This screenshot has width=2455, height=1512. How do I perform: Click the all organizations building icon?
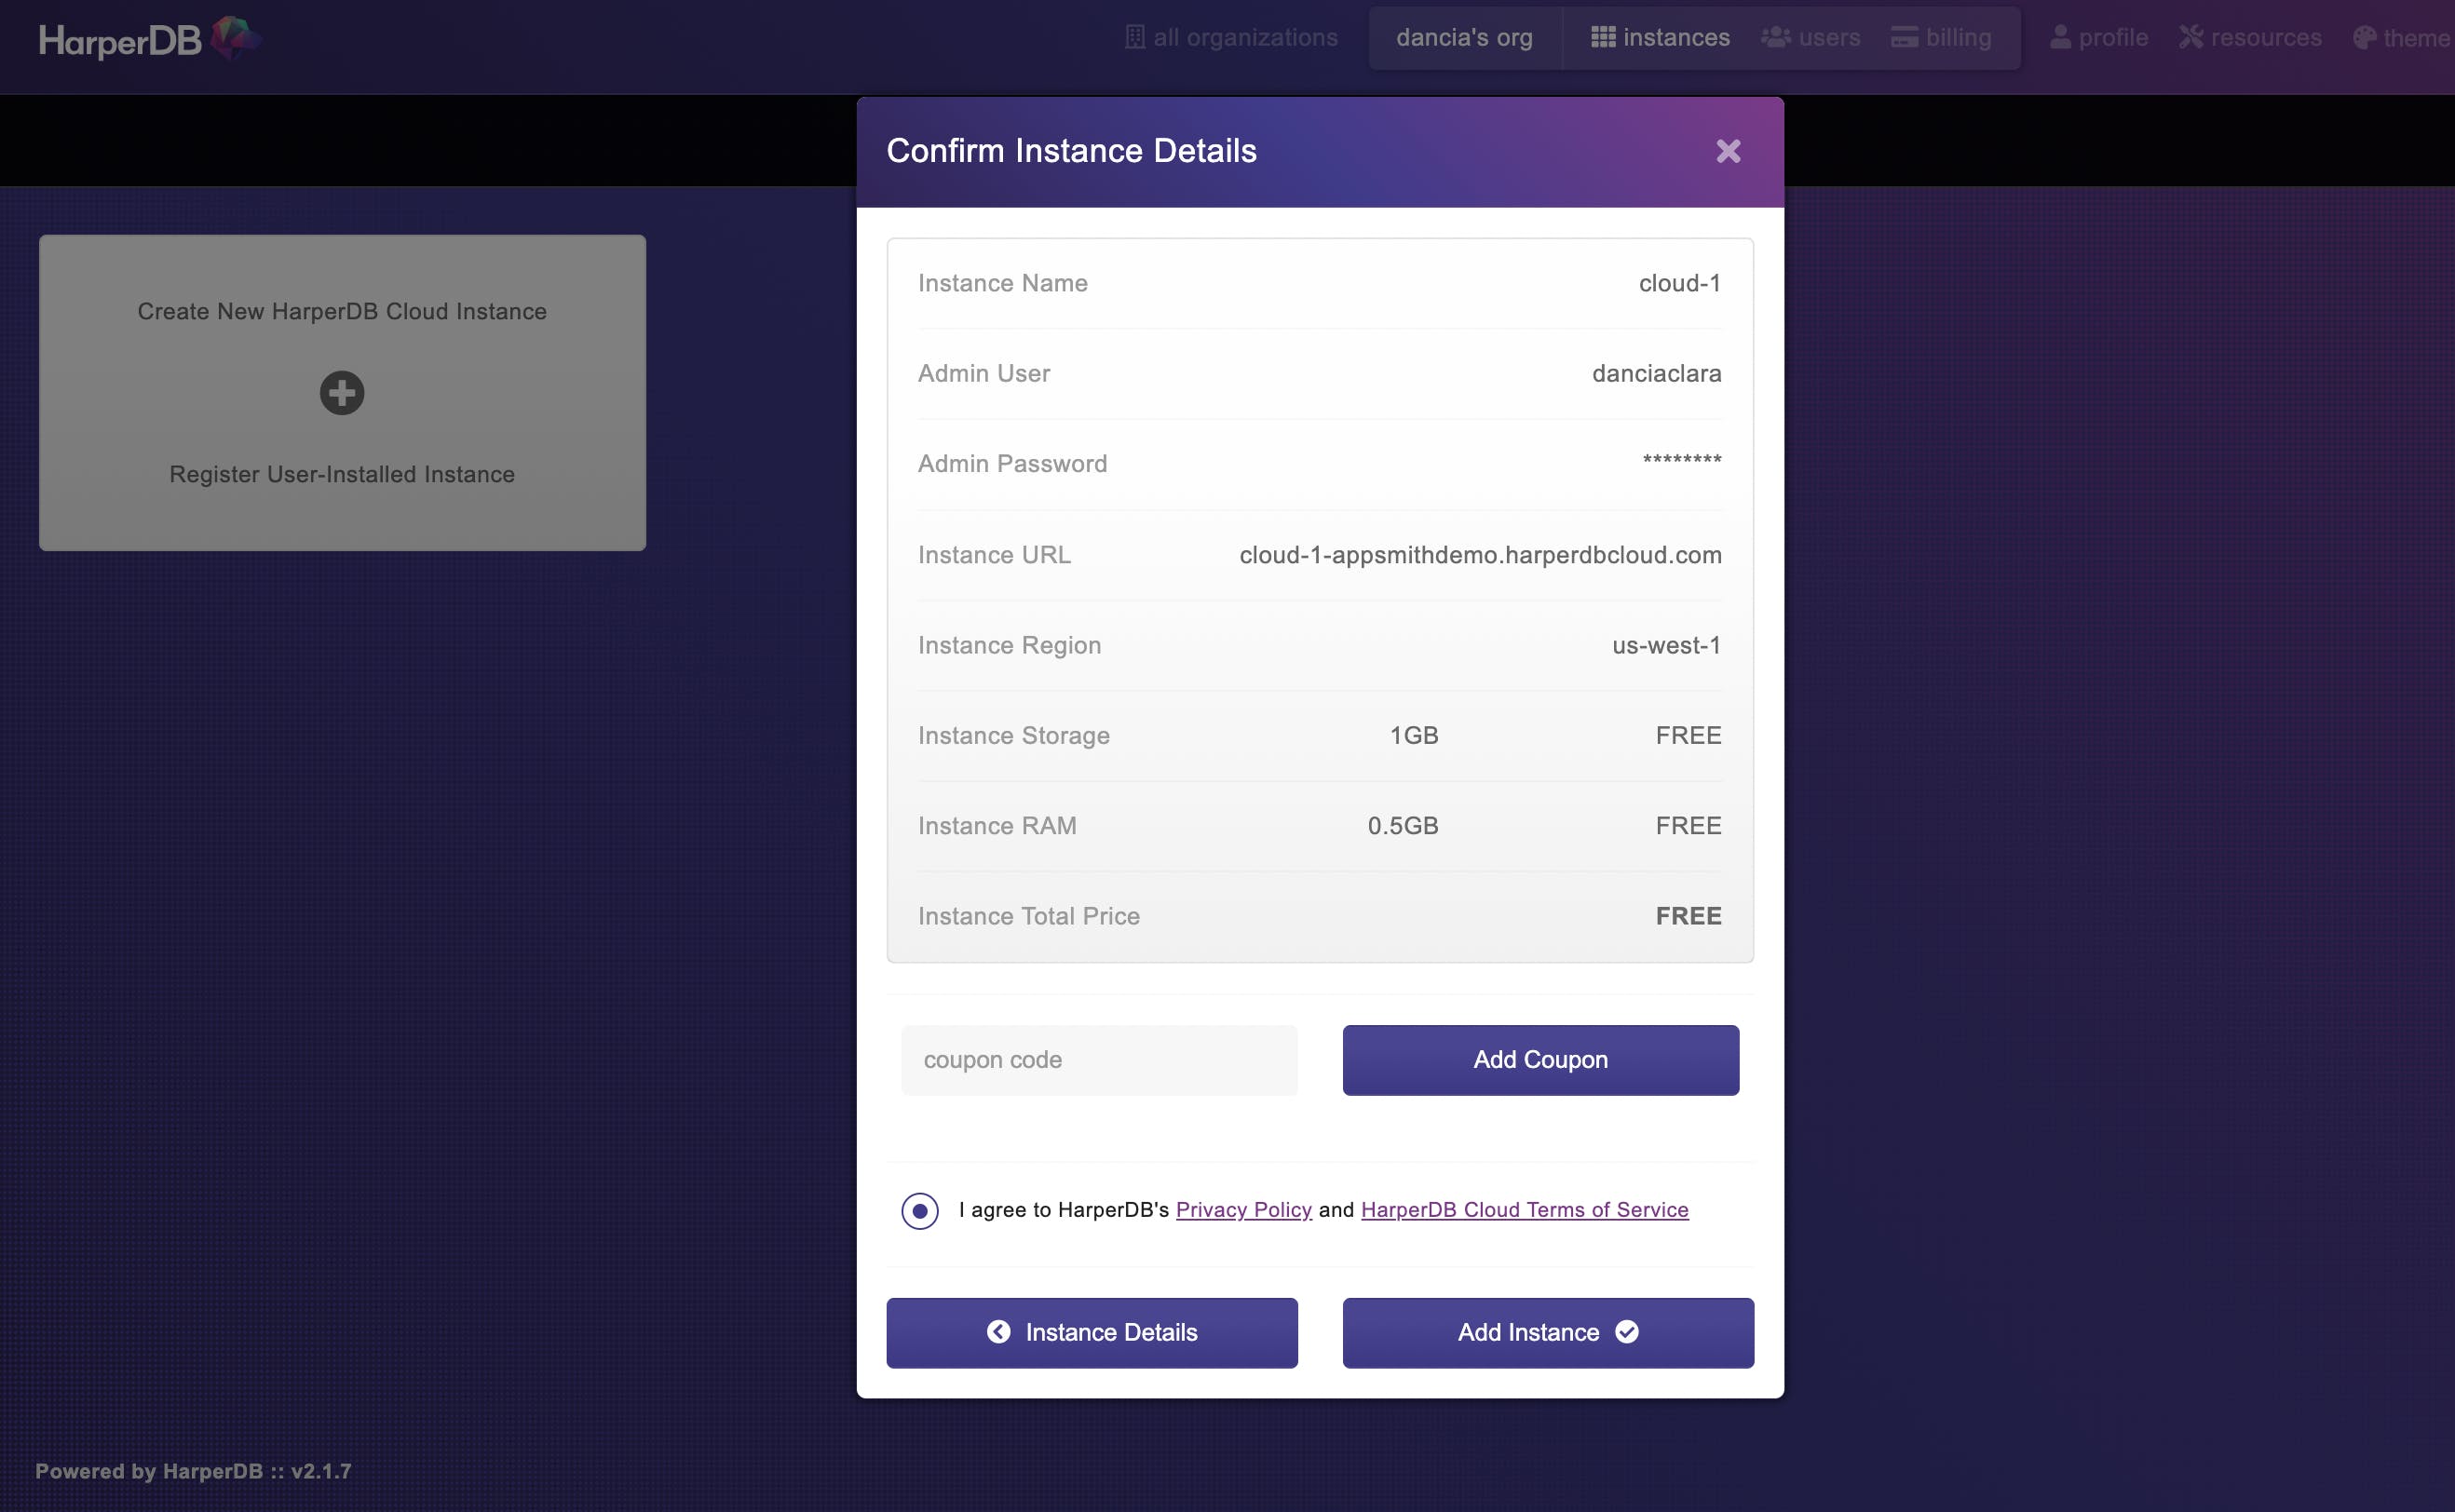click(x=1134, y=37)
